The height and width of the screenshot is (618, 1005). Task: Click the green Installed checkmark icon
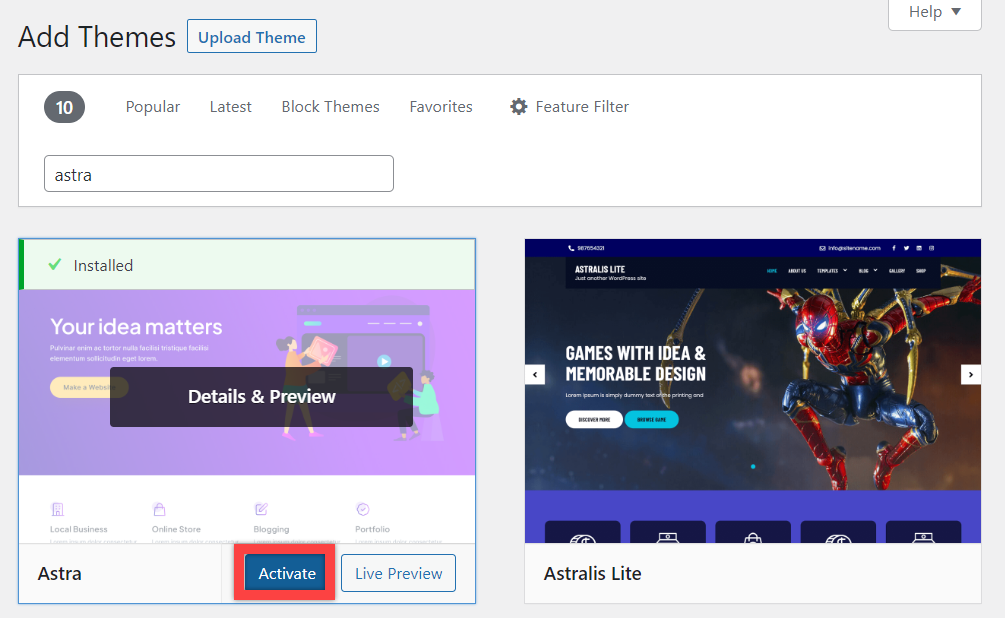point(55,264)
